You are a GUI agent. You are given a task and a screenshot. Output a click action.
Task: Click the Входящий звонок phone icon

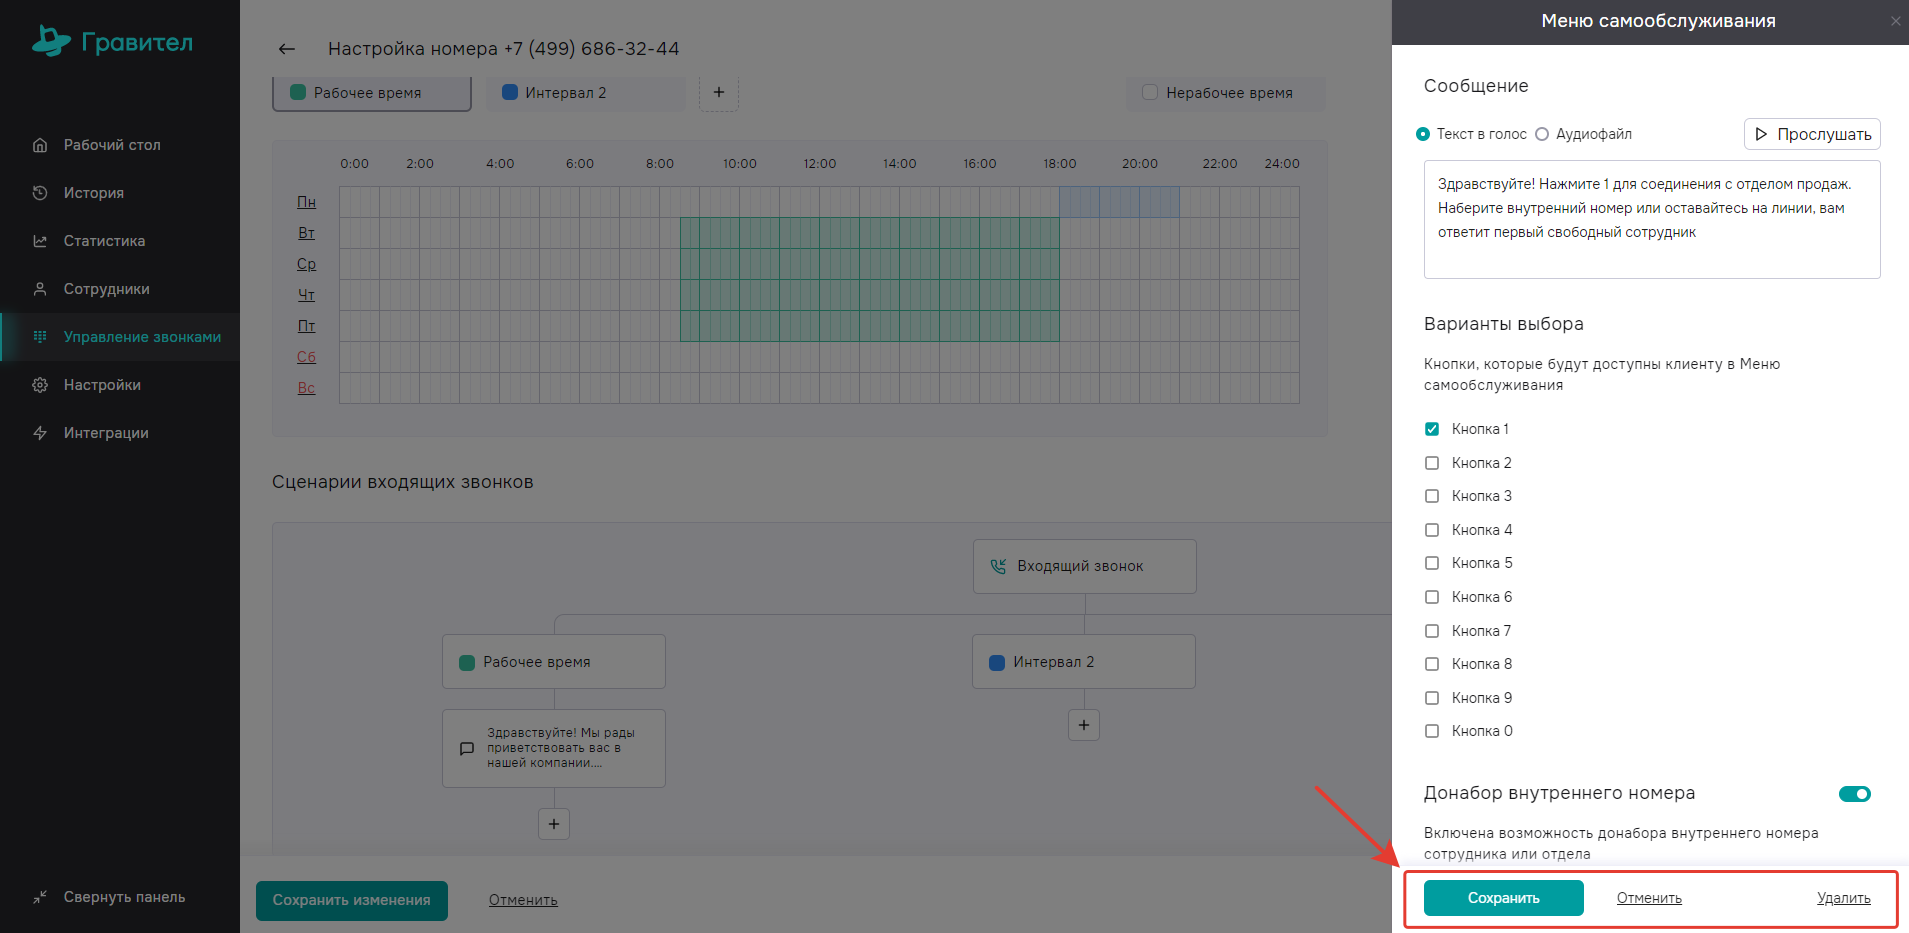997,566
